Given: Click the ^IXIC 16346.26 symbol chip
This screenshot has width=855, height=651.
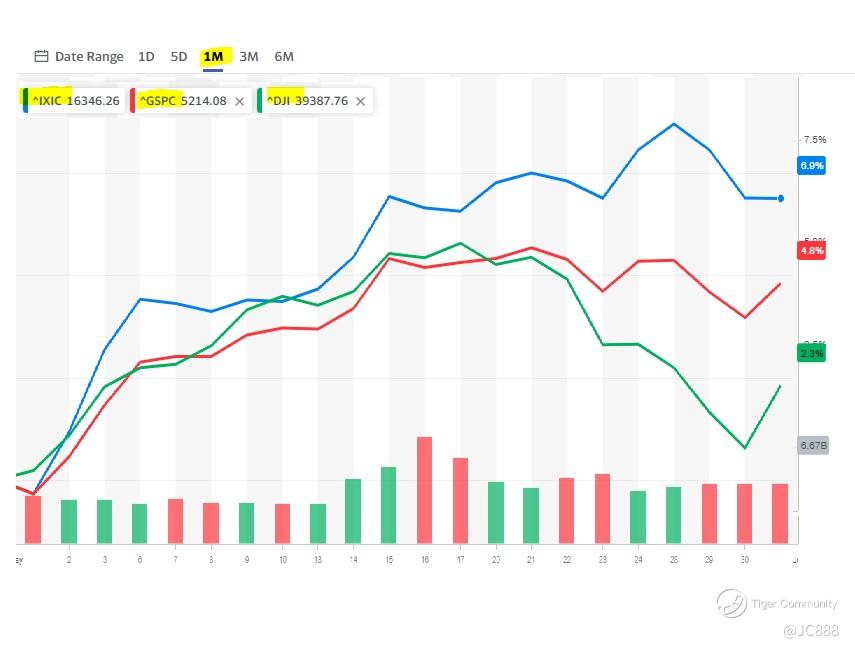Looking at the screenshot, I should tap(73, 101).
